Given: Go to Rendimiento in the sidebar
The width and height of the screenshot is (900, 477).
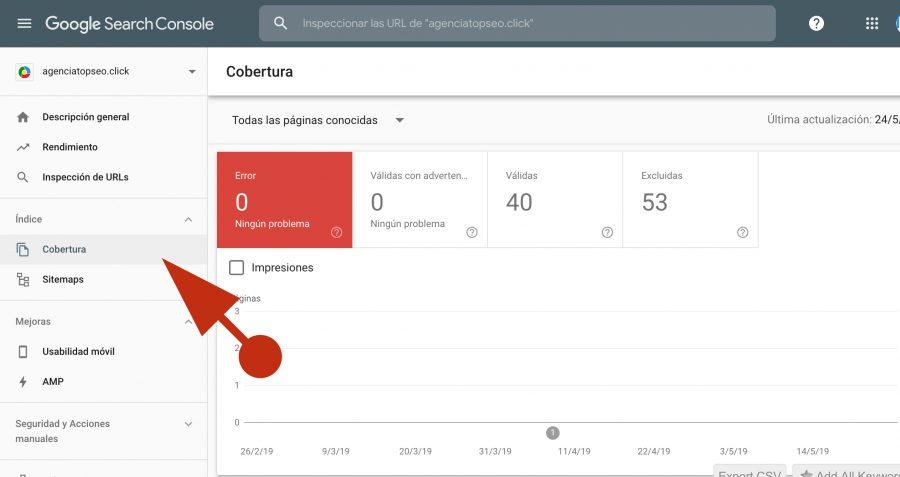Looking at the screenshot, I should 69,147.
